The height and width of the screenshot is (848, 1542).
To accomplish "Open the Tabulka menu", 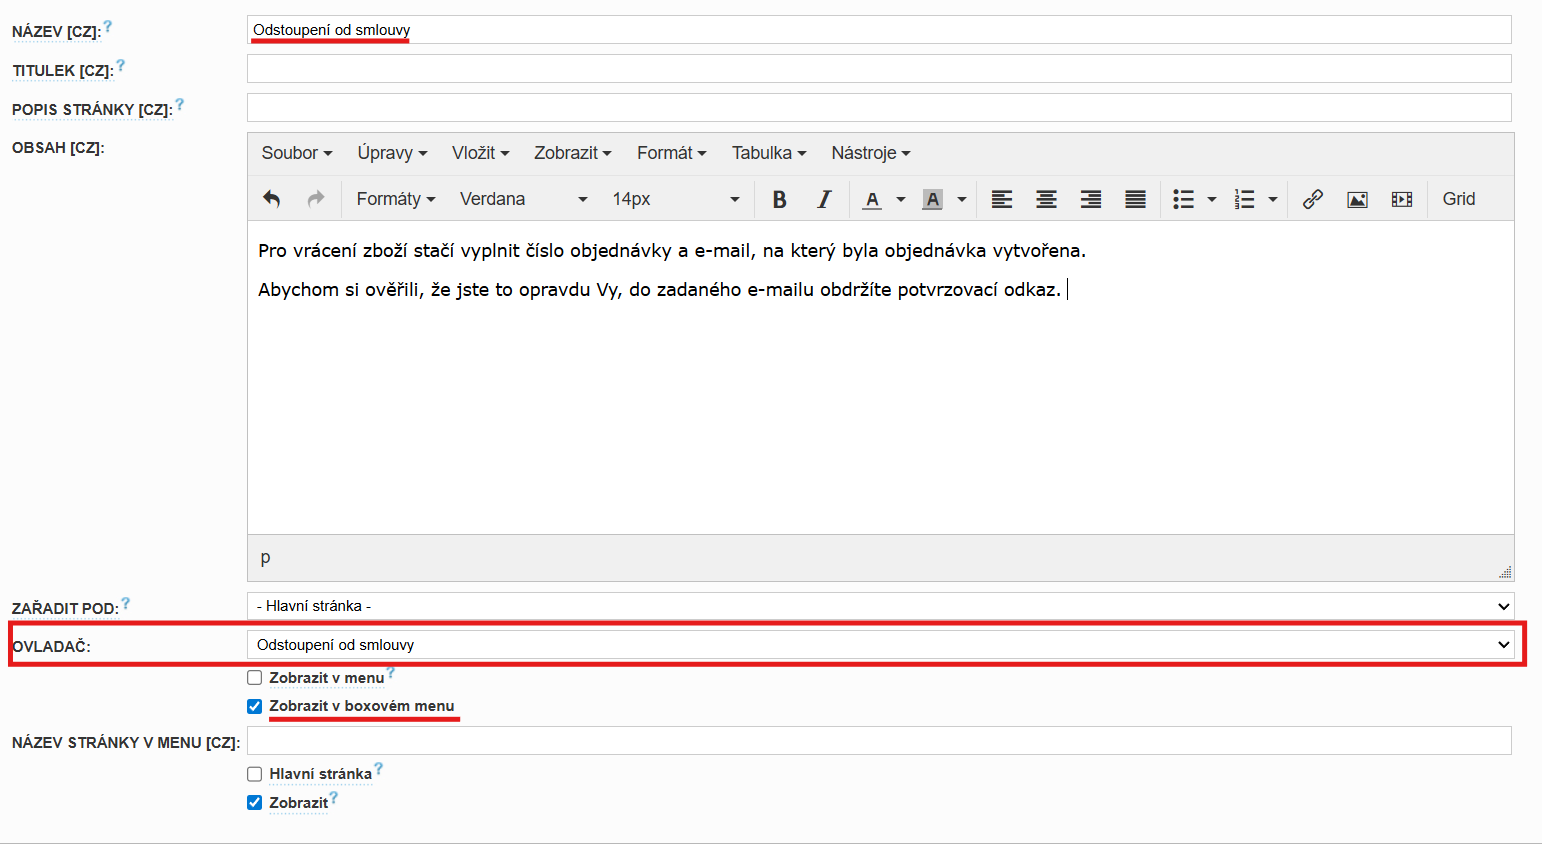I will (x=769, y=153).
